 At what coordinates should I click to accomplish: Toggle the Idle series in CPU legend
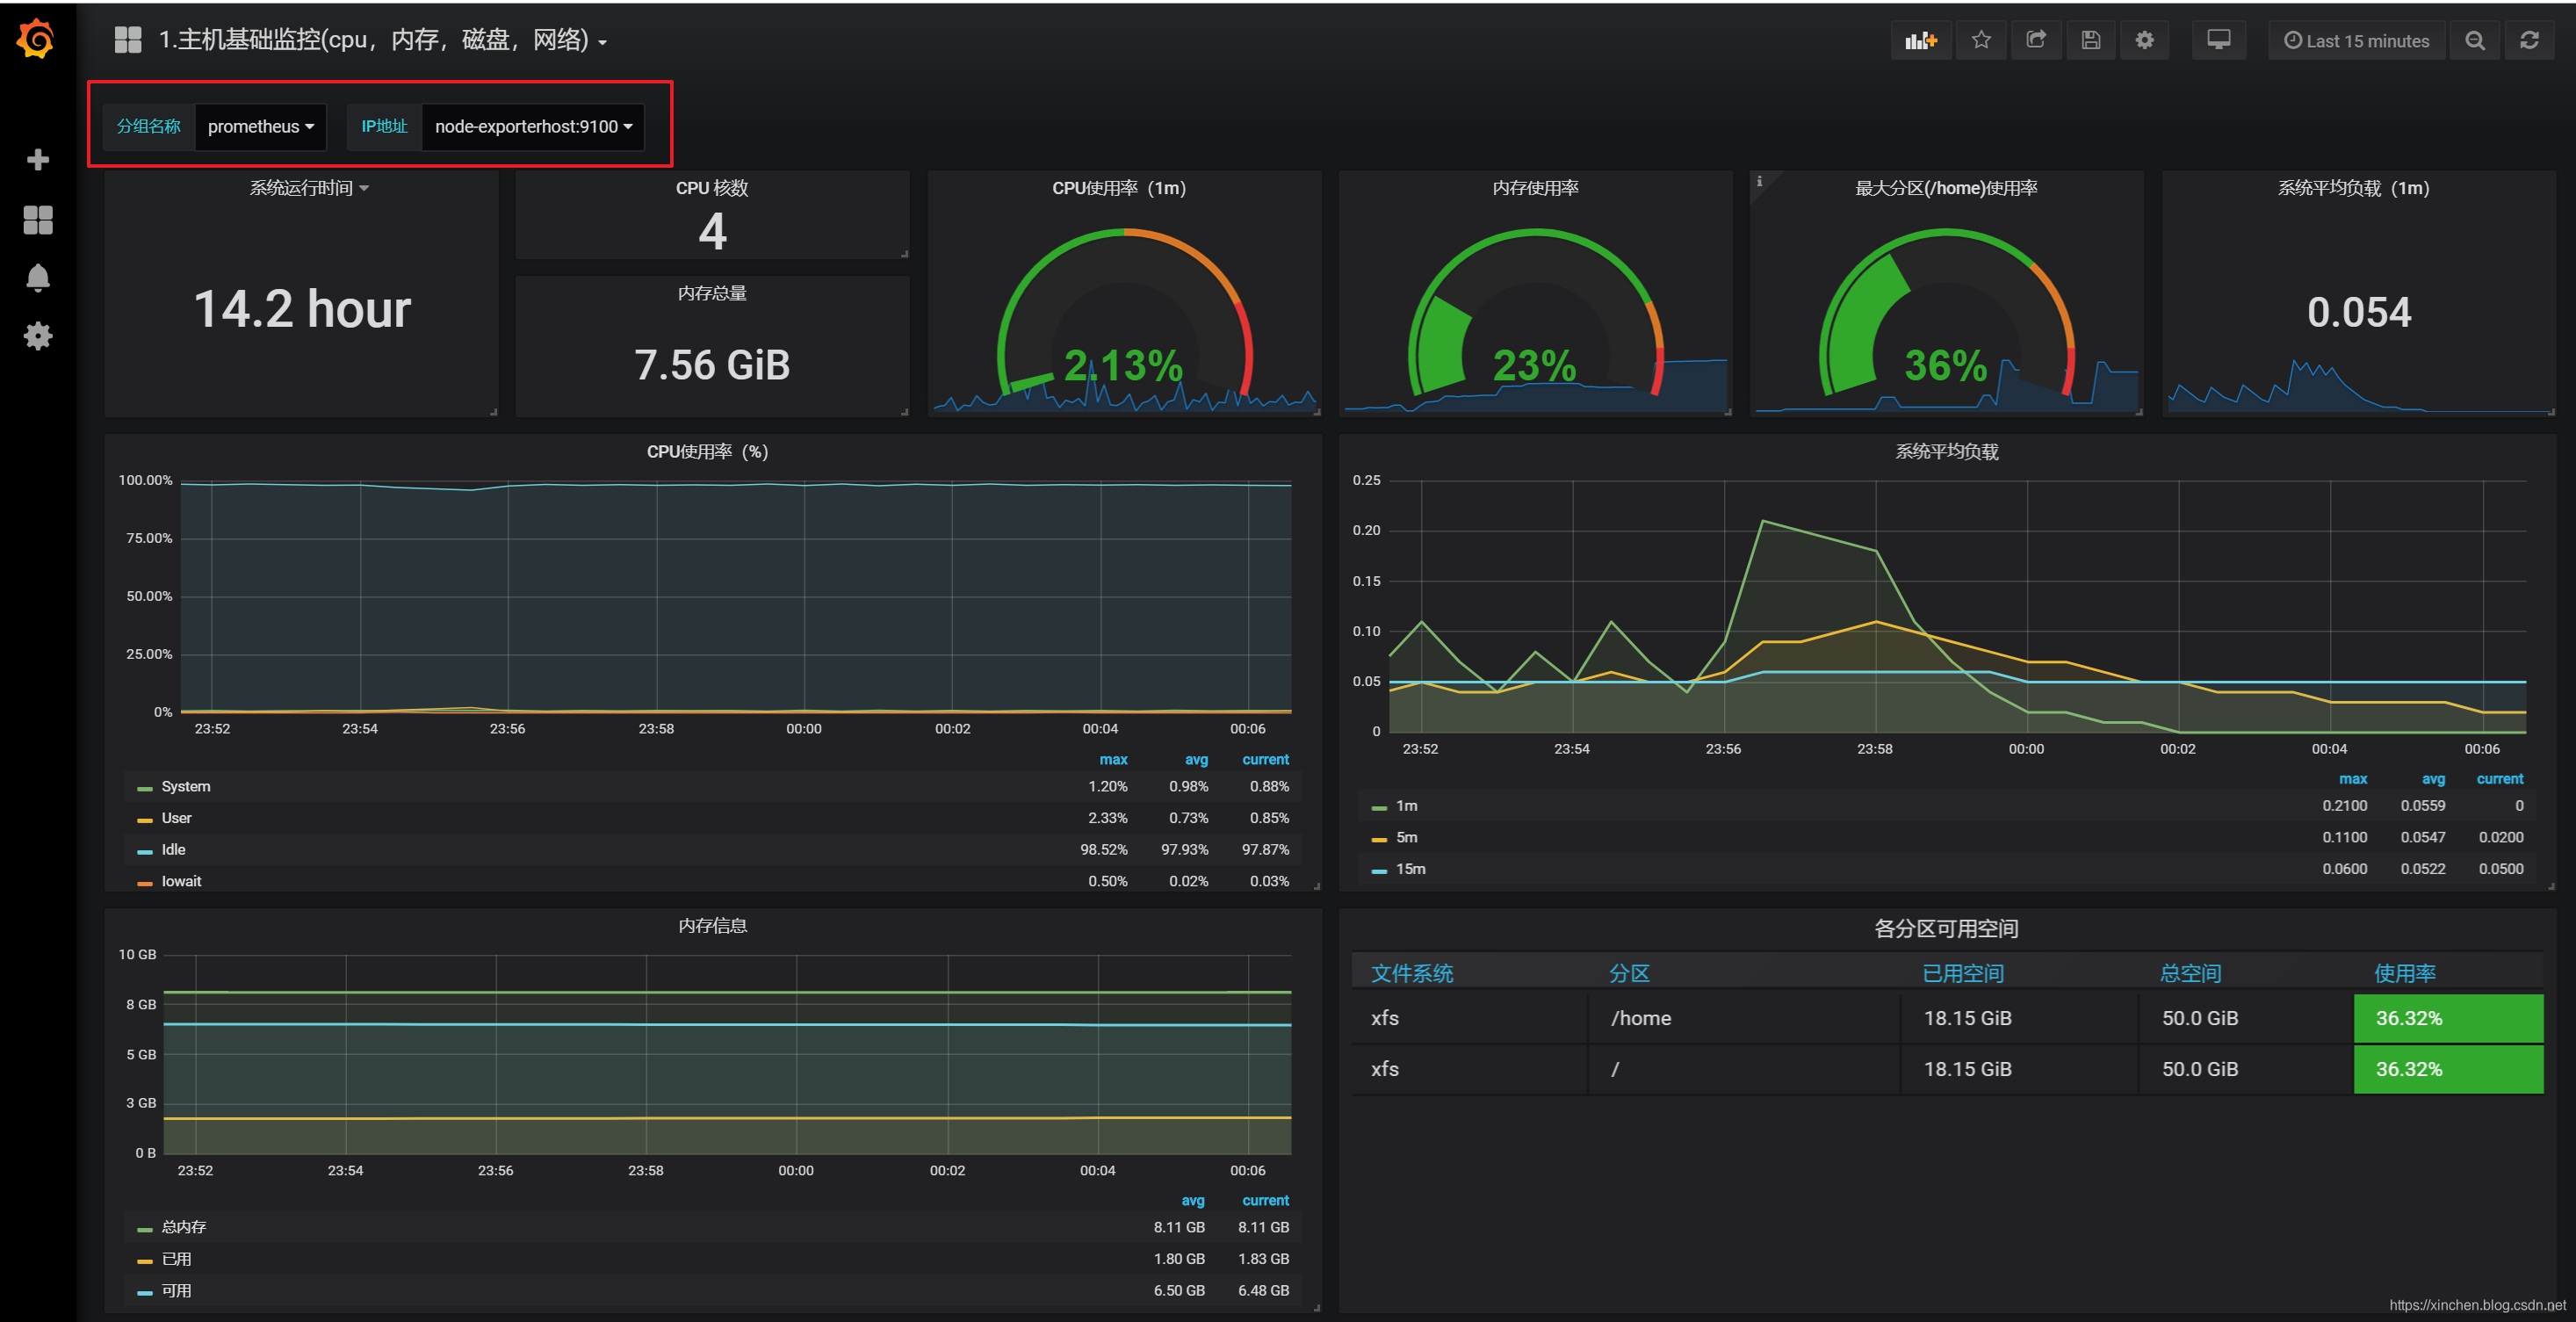click(x=173, y=850)
